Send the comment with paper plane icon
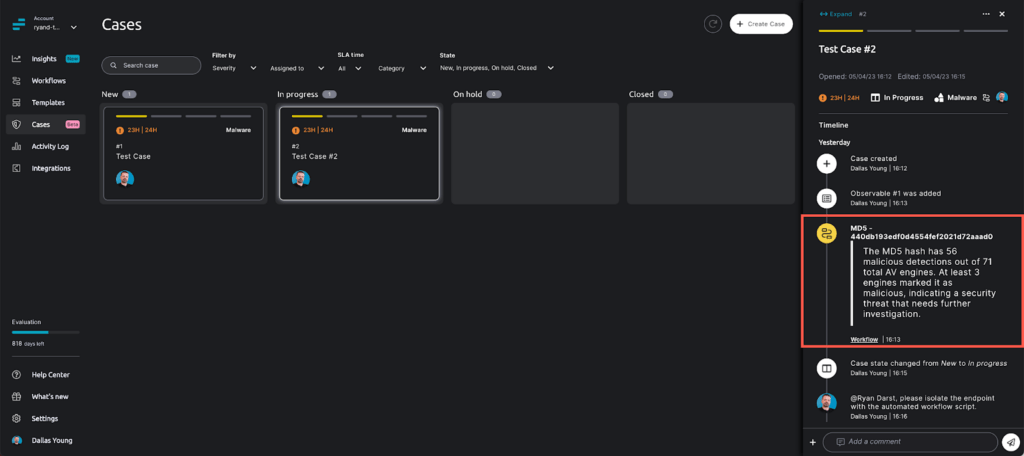1024x456 pixels. click(1011, 441)
